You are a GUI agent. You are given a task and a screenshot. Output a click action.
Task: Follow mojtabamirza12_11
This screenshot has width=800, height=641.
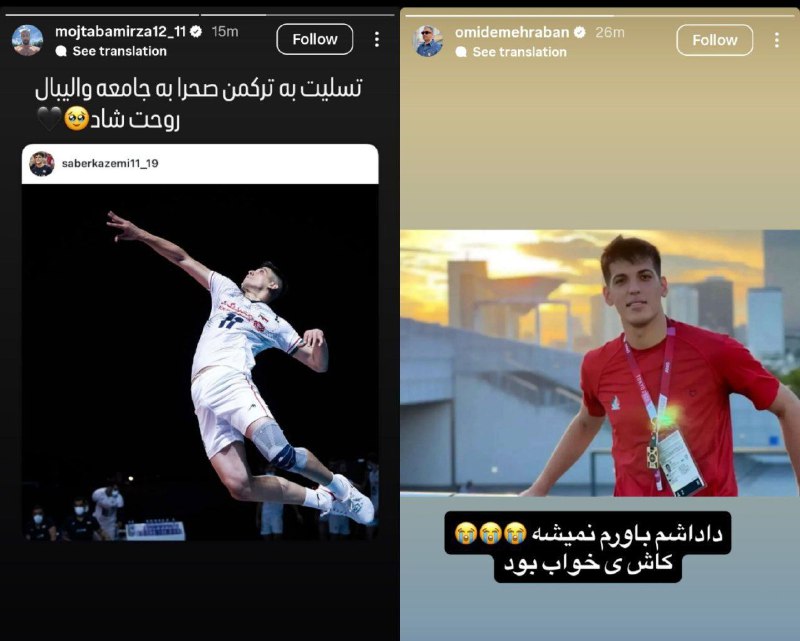tap(315, 39)
